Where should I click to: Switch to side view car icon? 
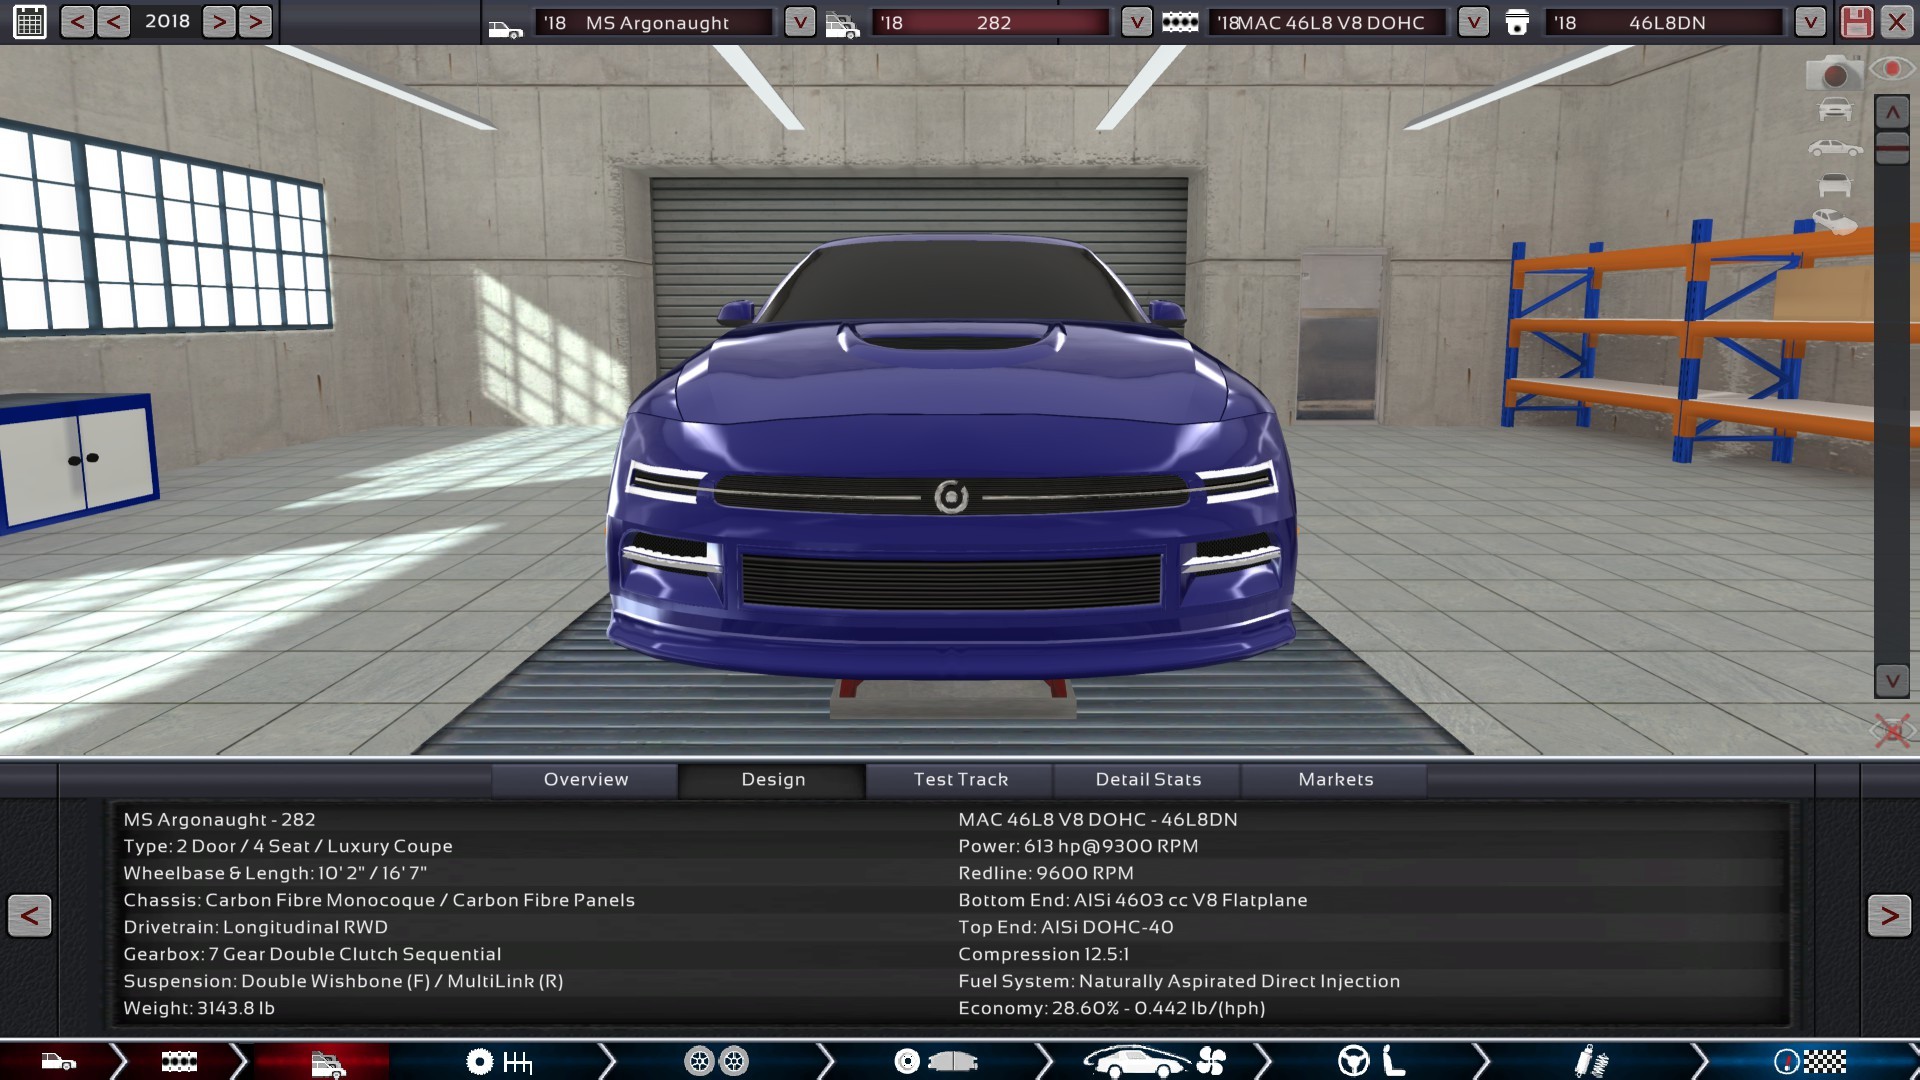[1835, 148]
